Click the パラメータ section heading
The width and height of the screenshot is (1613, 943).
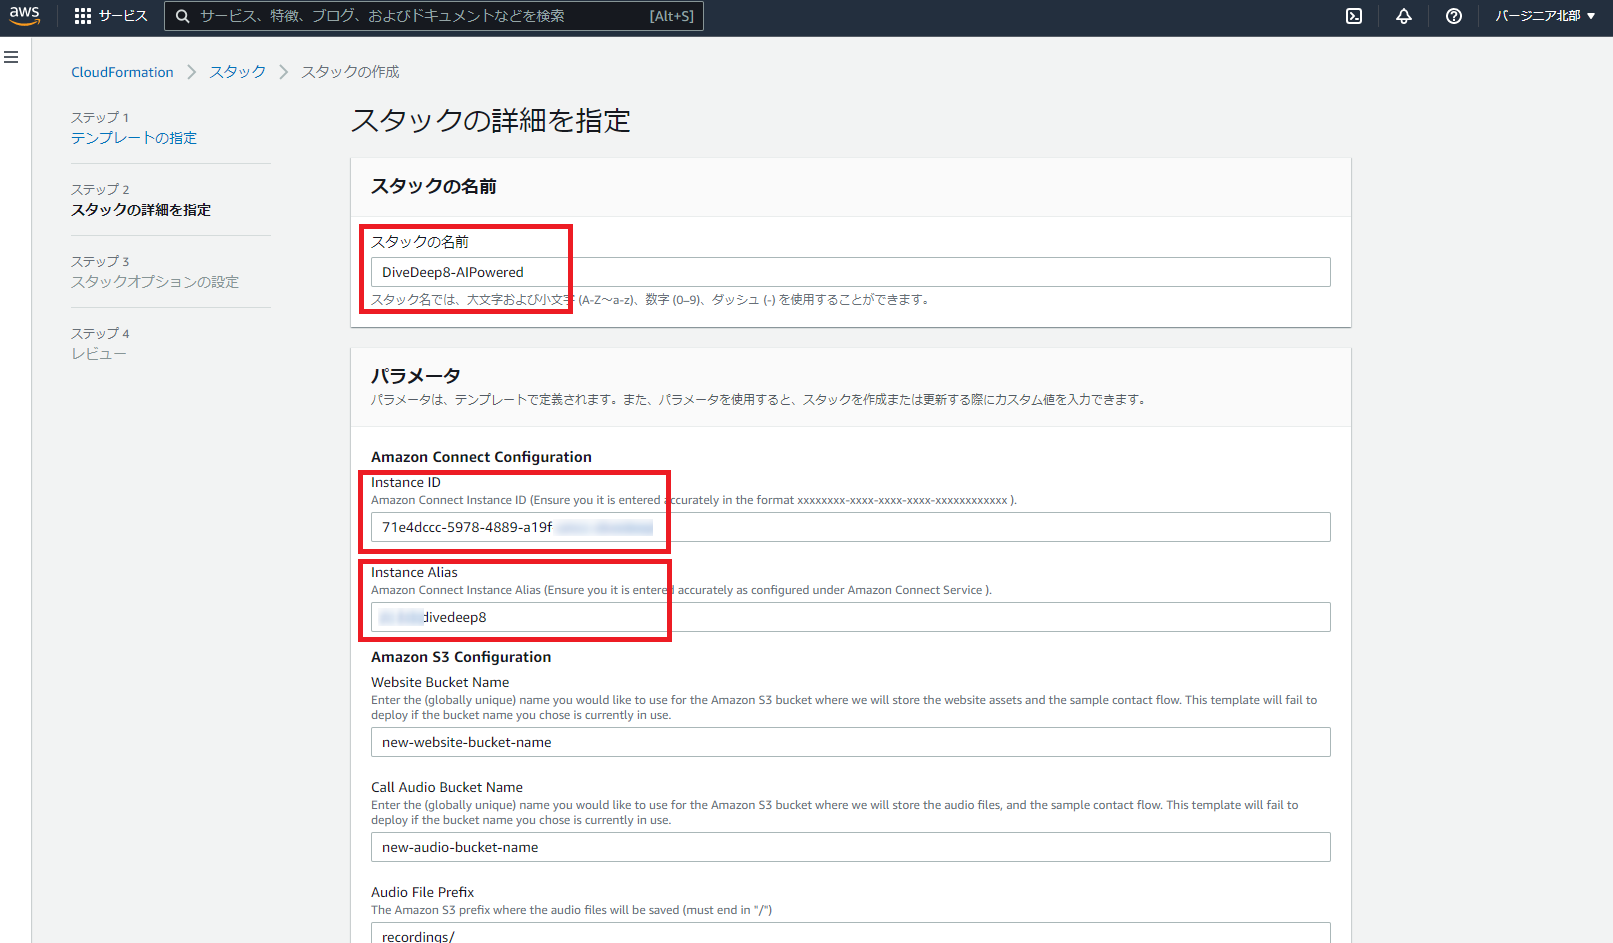click(x=416, y=376)
